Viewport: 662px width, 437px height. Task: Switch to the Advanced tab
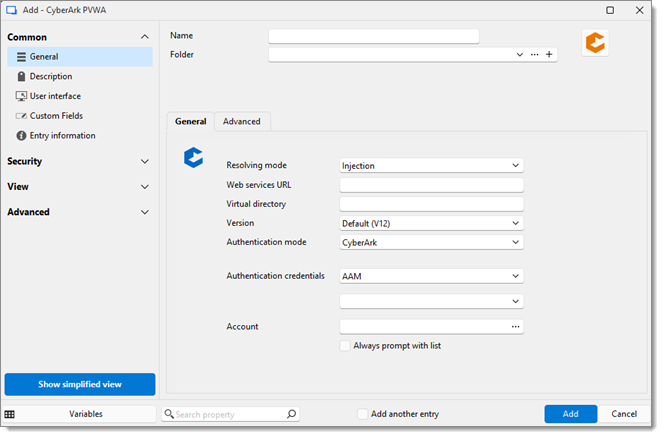click(x=242, y=122)
